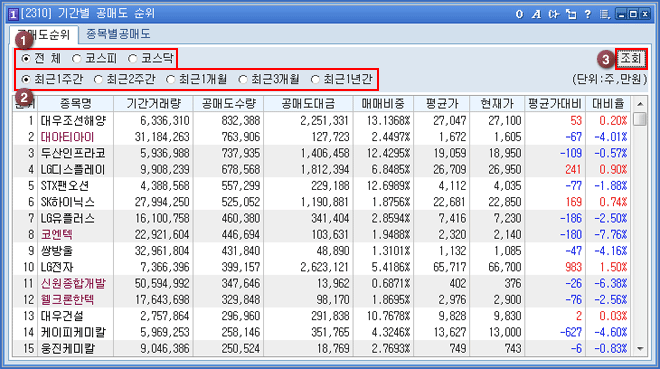Minimize the 2310 short-selling window
Image resolution: width=660 pixels, height=369 pixels.
(621, 14)
